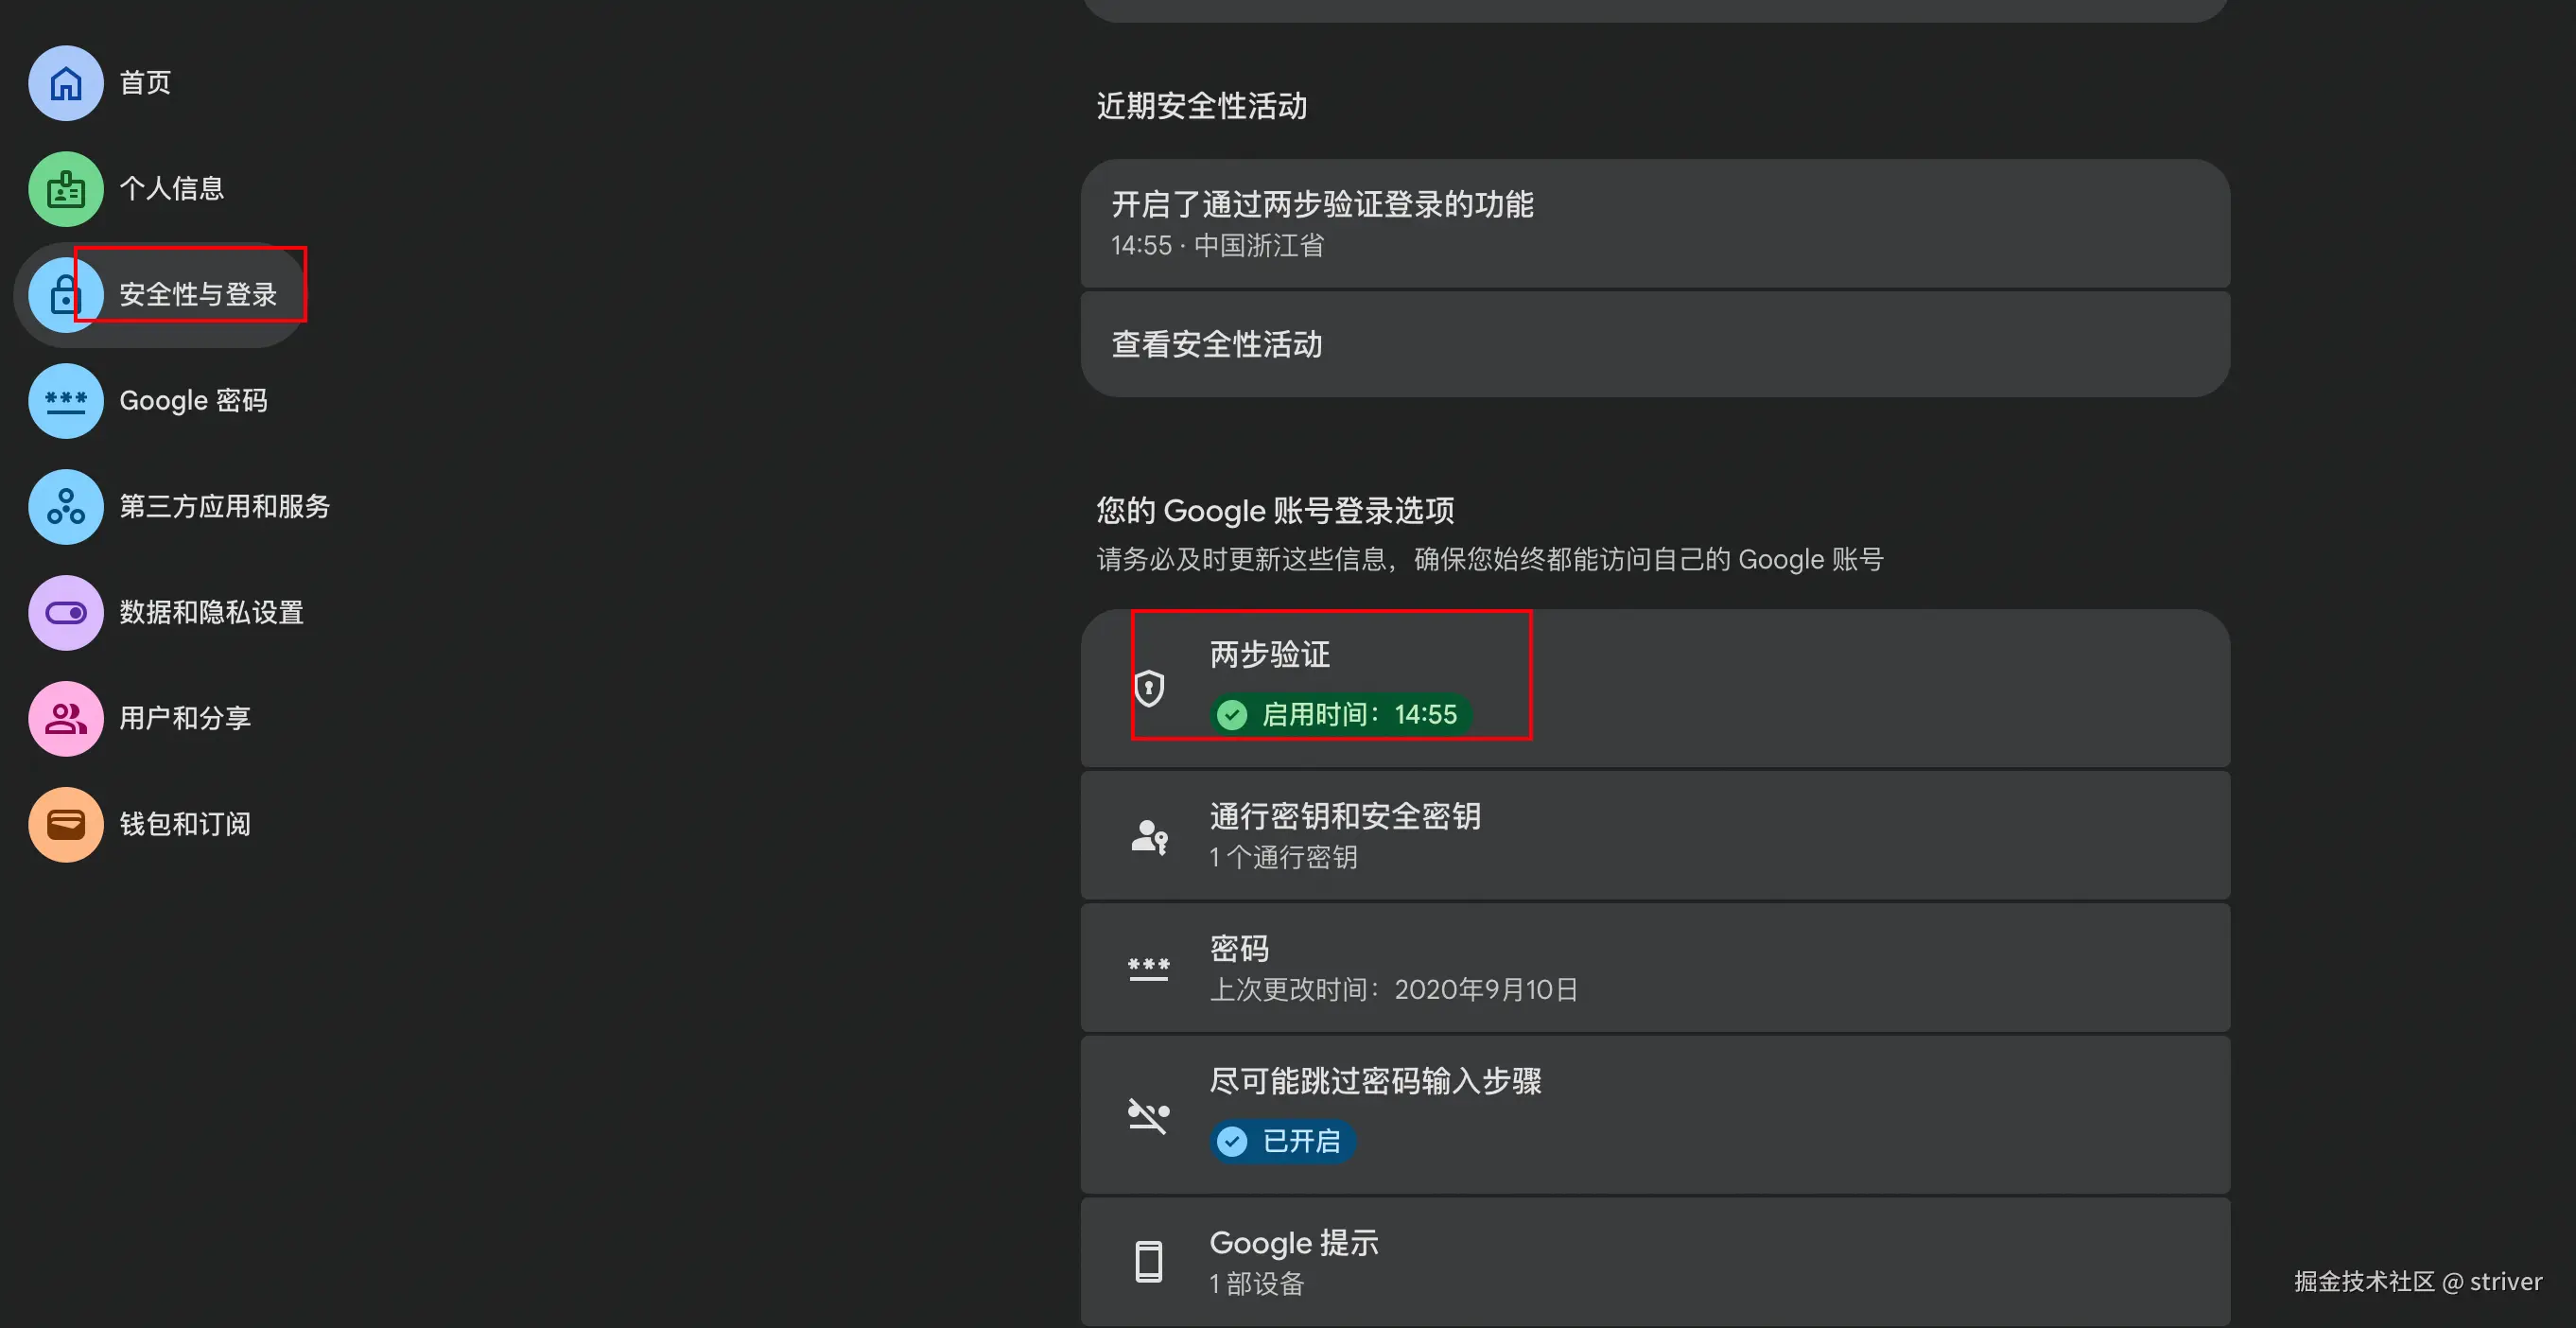The width and height of the screenshot is (2576, 1328).
Task: Open 通行密钥和安全密钥 row
Action: coord(1655,836)
